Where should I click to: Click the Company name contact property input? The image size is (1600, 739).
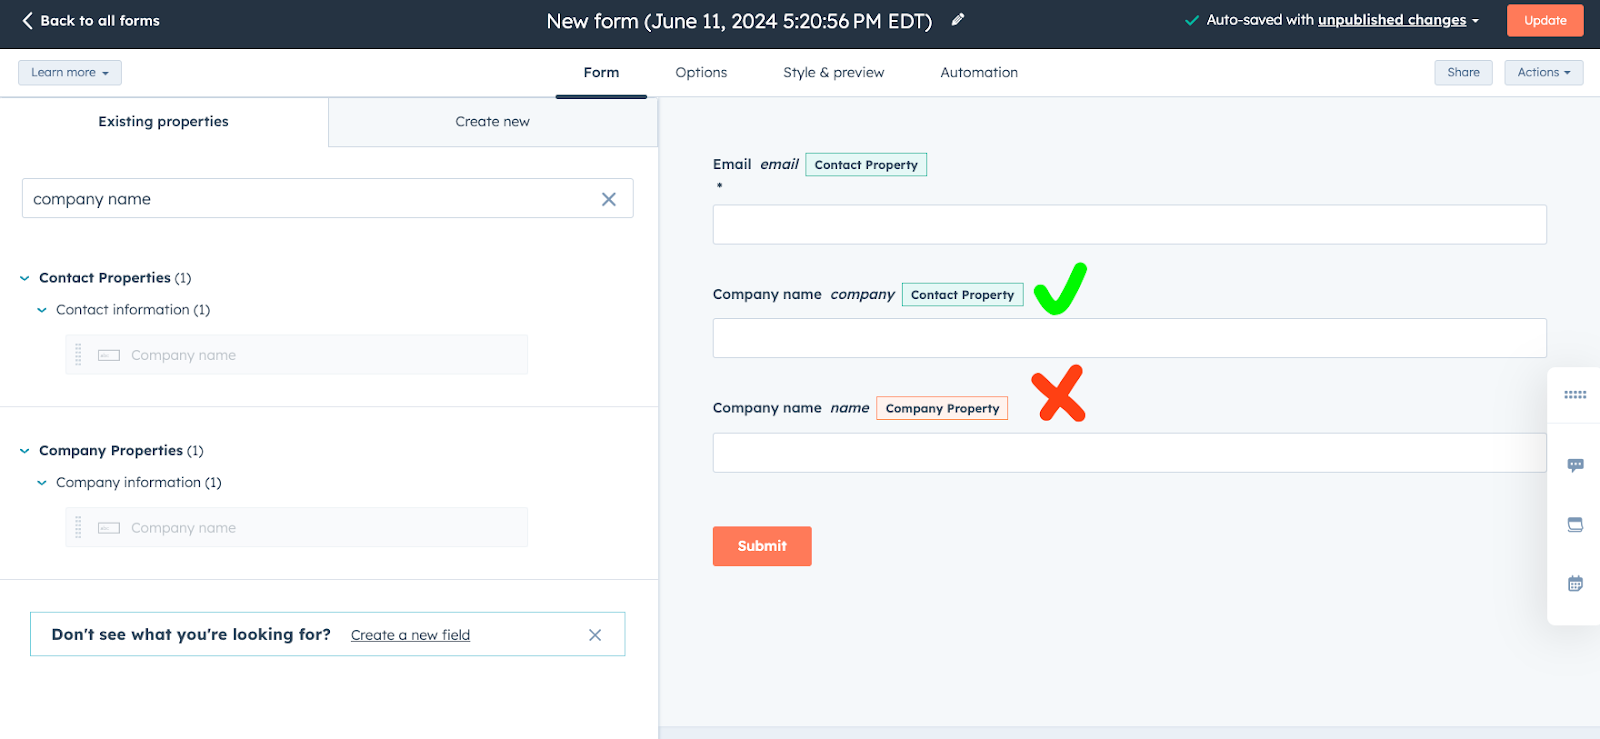(x=1130, y=338)
